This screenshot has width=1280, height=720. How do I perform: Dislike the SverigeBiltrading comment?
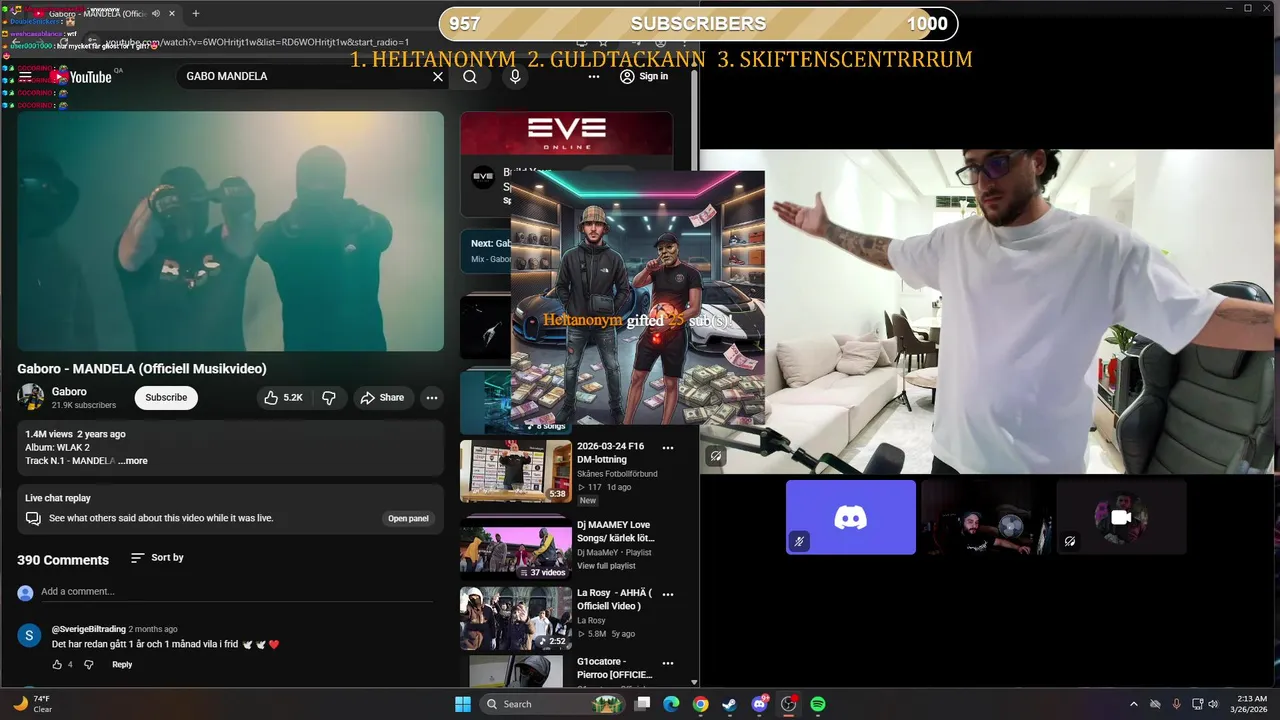88,664
